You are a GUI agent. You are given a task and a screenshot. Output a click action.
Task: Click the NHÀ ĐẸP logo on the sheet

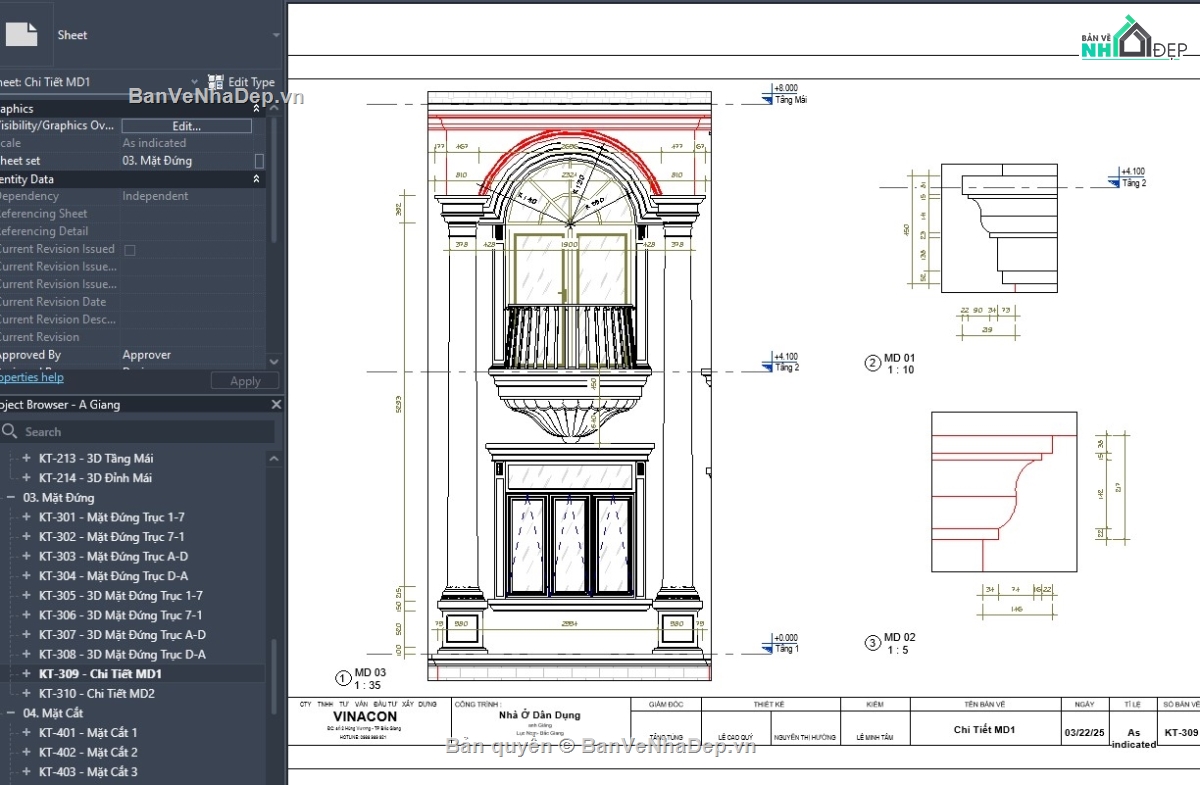click(x=1136, y=39)
